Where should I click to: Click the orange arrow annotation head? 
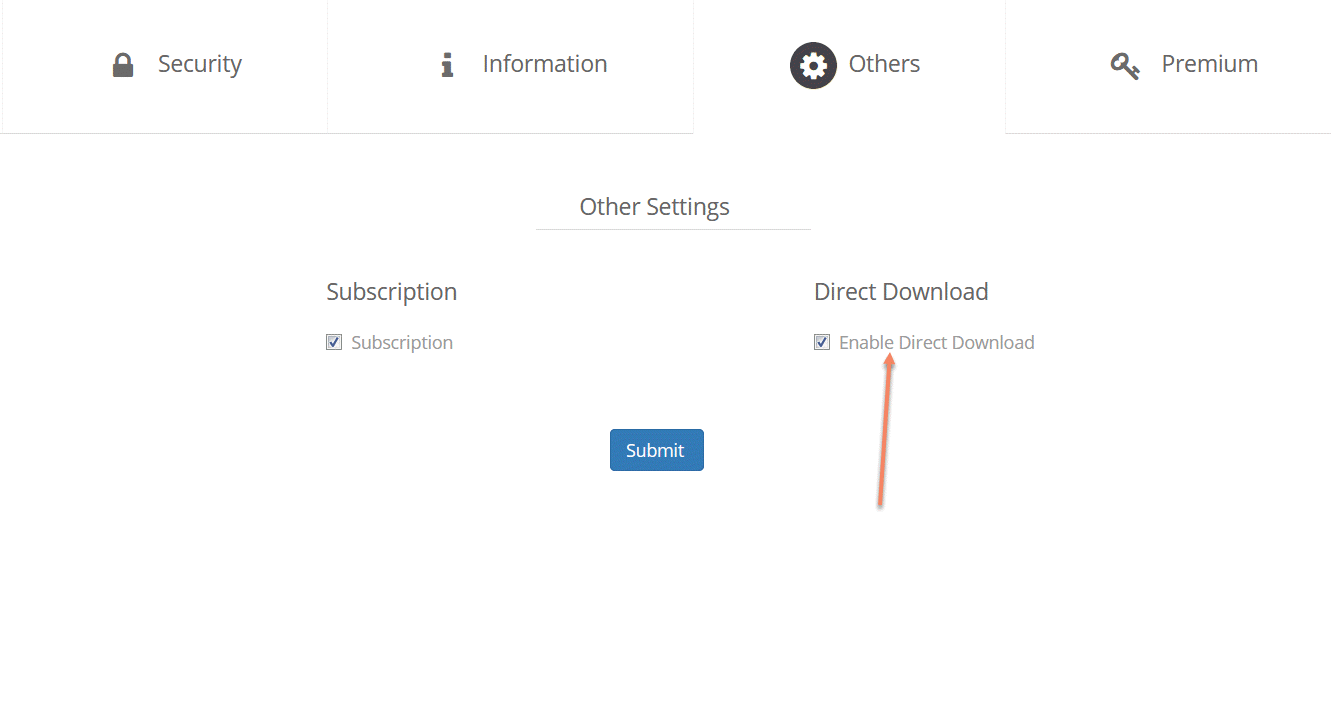pos(889,361)
